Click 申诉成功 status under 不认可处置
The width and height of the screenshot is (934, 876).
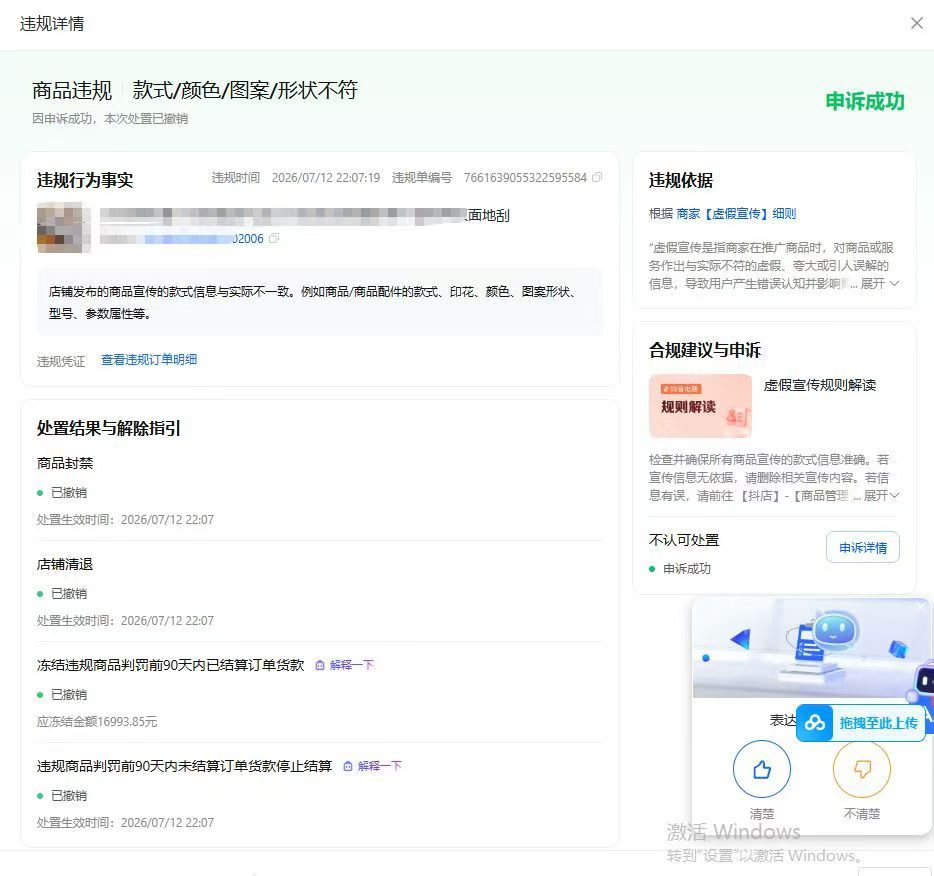tap(687, 569)
